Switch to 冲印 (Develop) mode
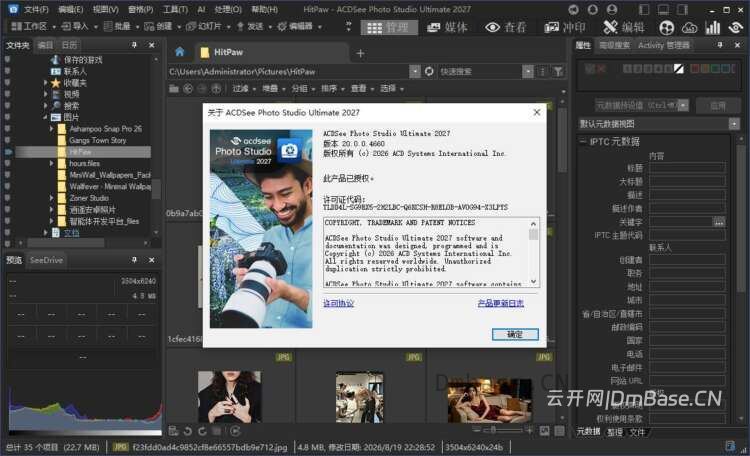This screenshot has height=456, width=750. (564, 27)
